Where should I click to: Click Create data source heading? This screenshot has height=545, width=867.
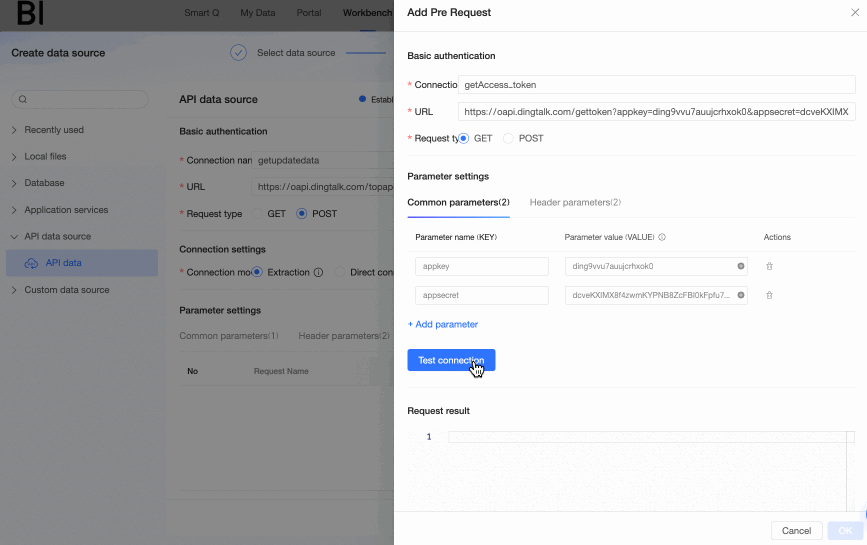[x=58, y=53]
